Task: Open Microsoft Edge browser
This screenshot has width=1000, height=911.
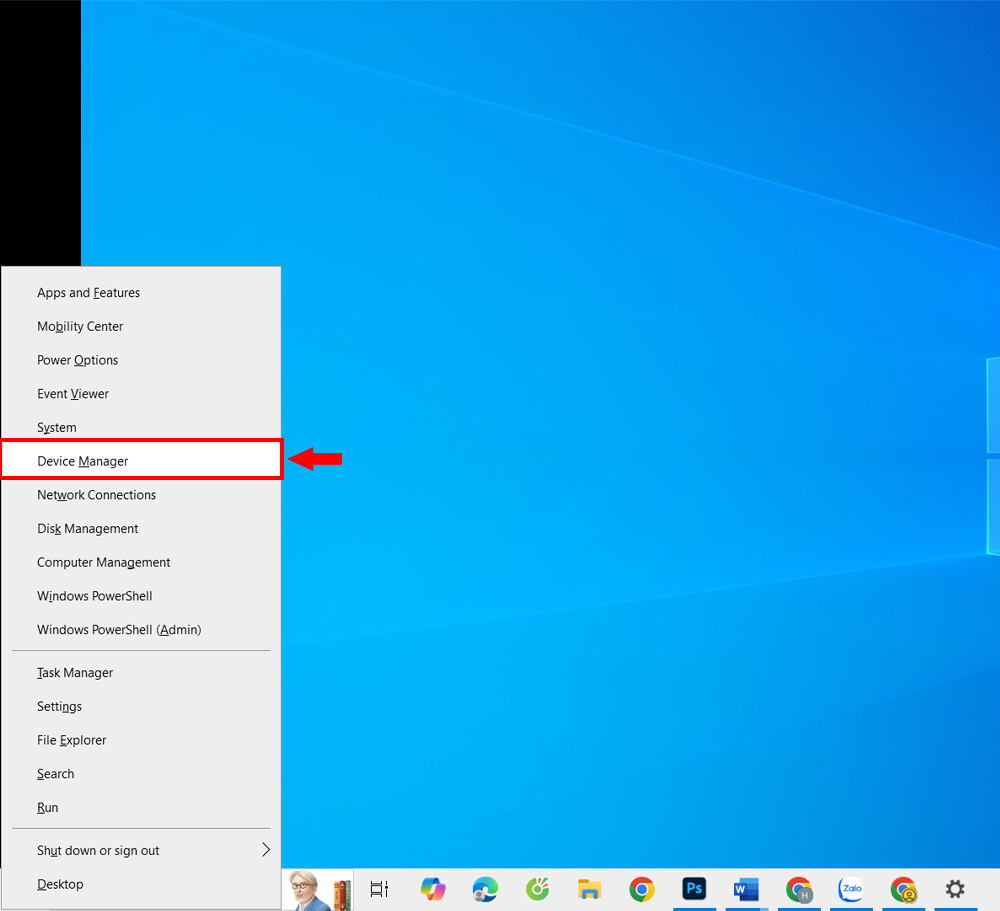Action: click(x=485, y=889)
